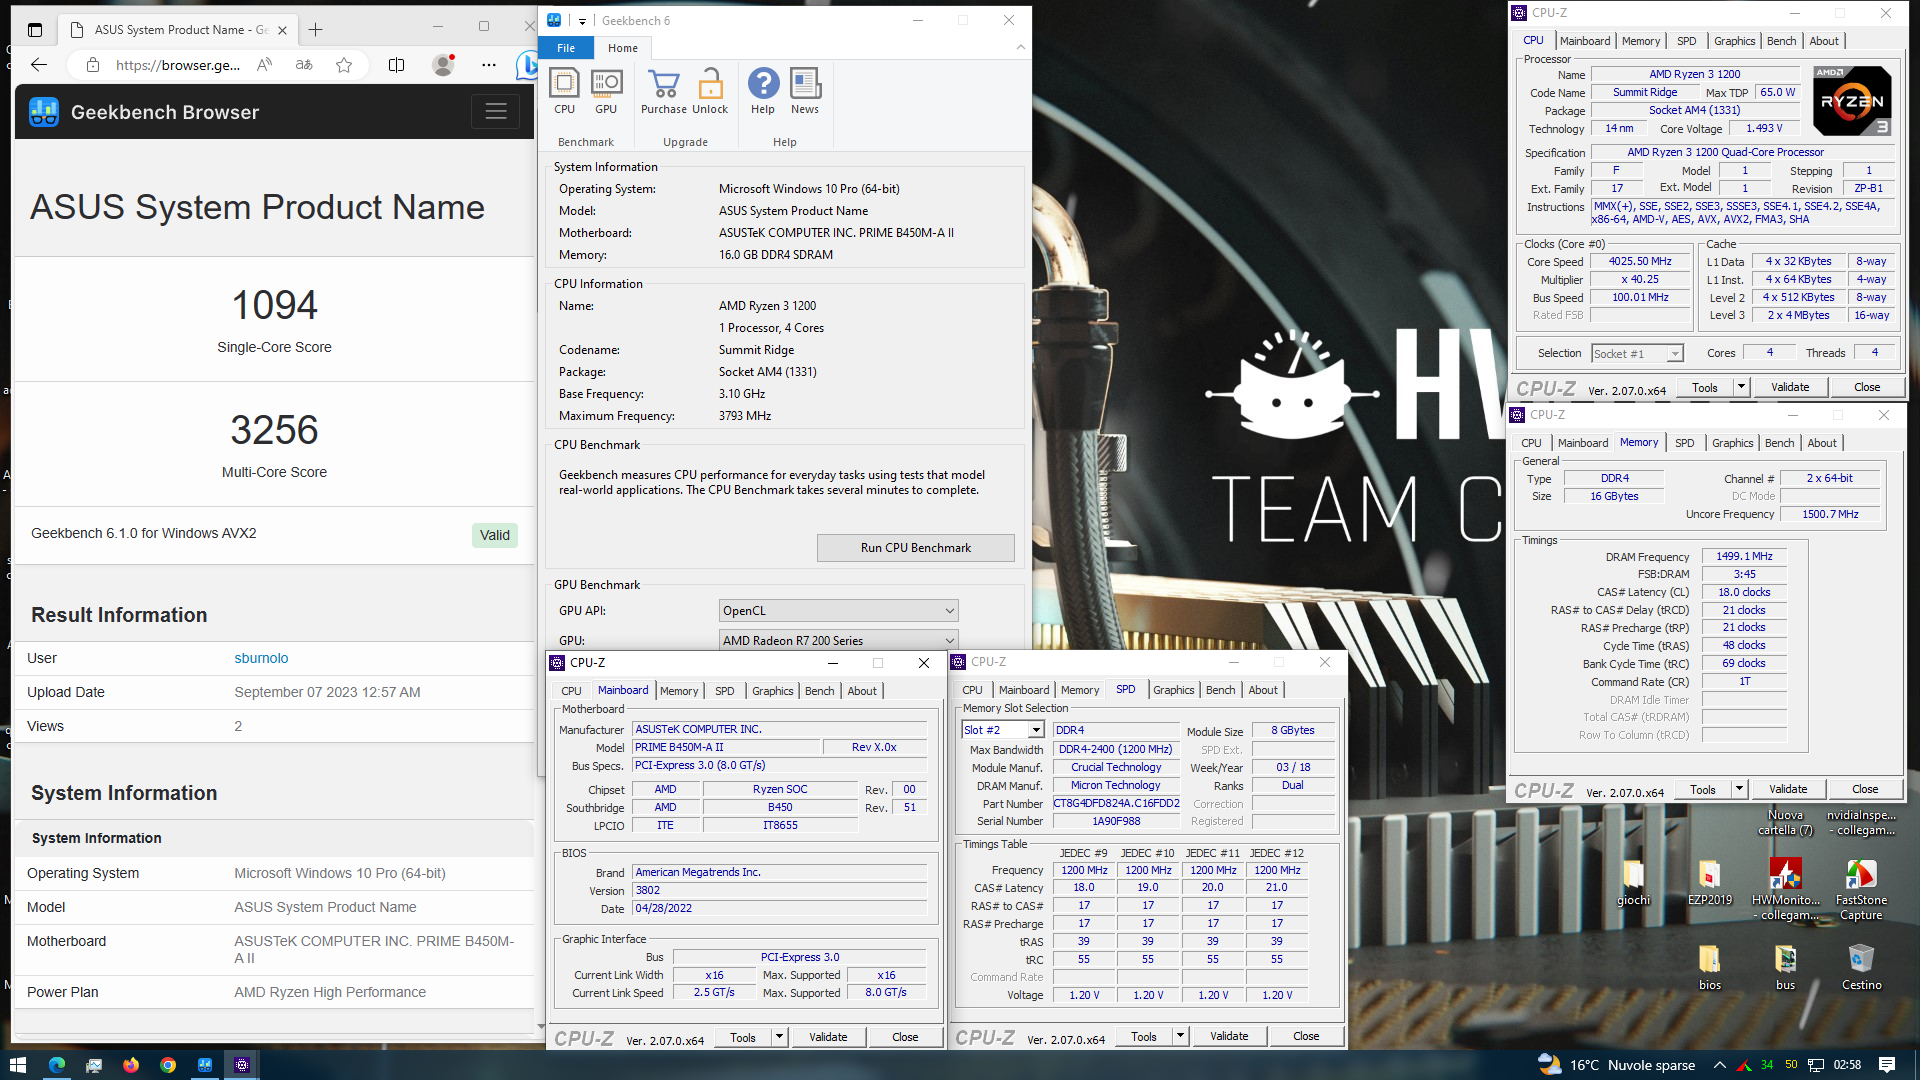Click Tools button in CPU-Z SPD window
The image size is (1920, 1080).
(1144, 1037)
